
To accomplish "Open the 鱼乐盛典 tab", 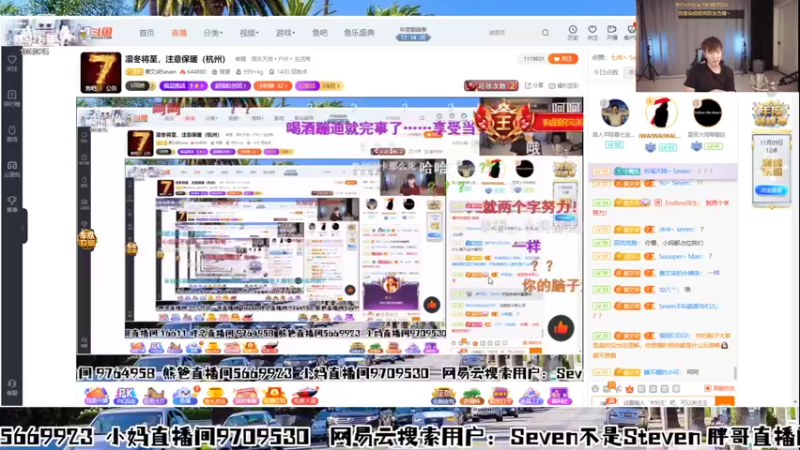I will 359,33.
